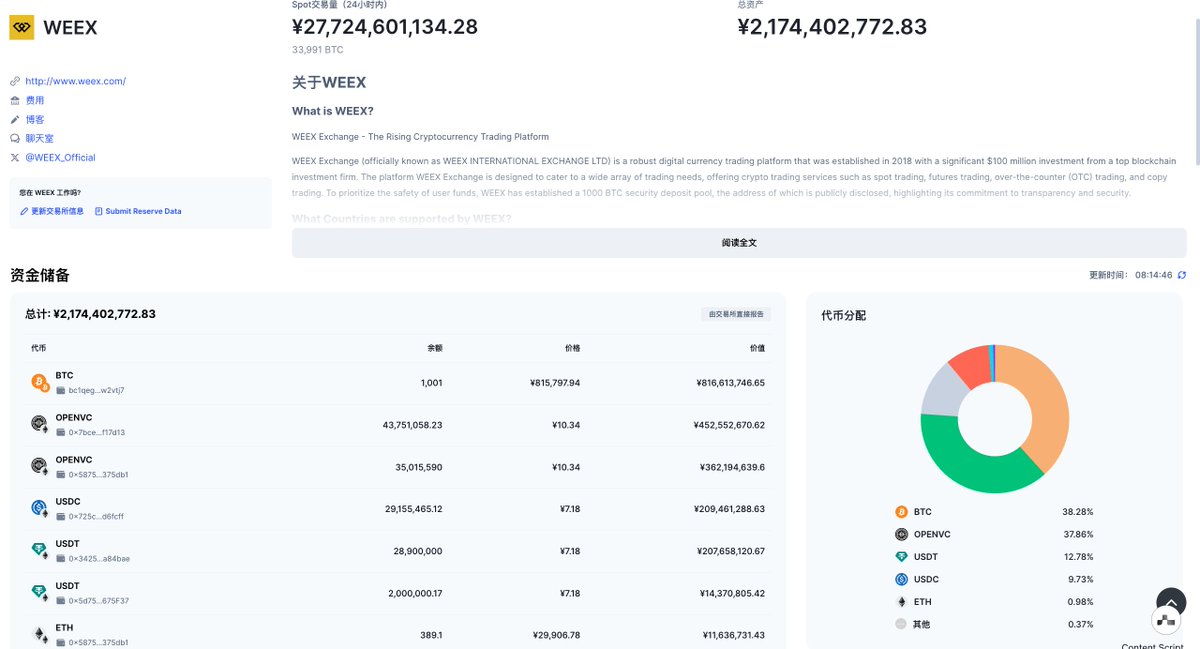The width and height of the screenshot is (1200, 649).
Task: Expand article with 阅读全文 button
Action: click(x=739, y=243)
